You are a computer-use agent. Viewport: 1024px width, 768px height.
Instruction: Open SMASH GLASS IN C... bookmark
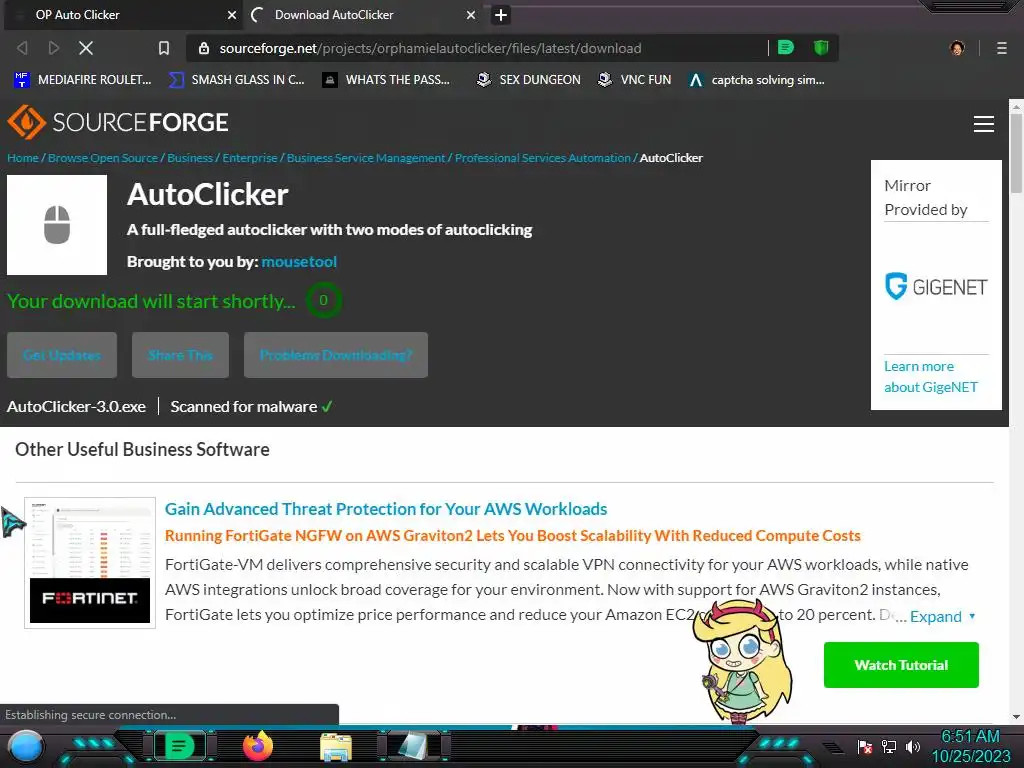[236, 80]
